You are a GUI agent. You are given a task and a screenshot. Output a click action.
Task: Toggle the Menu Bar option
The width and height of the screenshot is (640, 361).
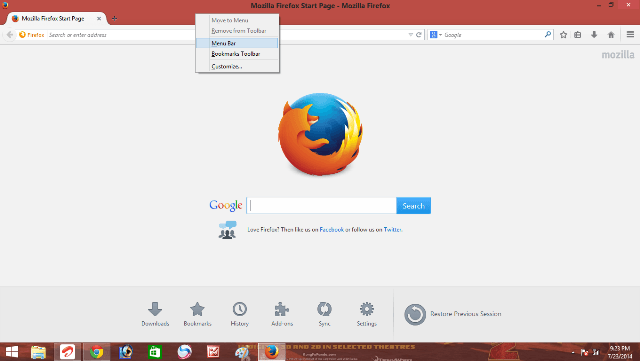(x=237, y=43)
